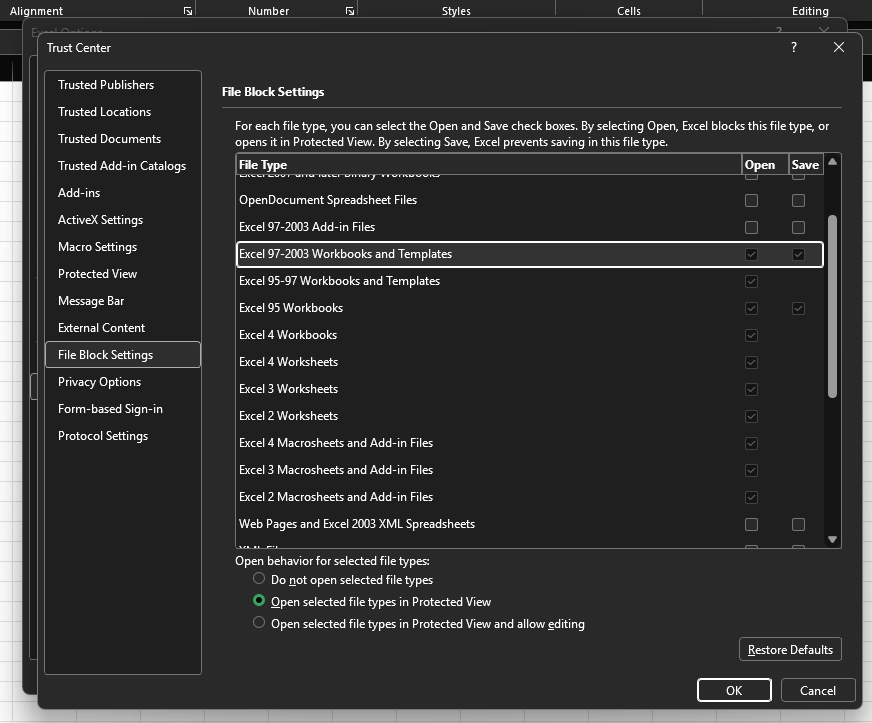Viewport: 872px width, 723px height.
Task: Click the file type list scrollbar thumb
Action: (x=833, y=306)
